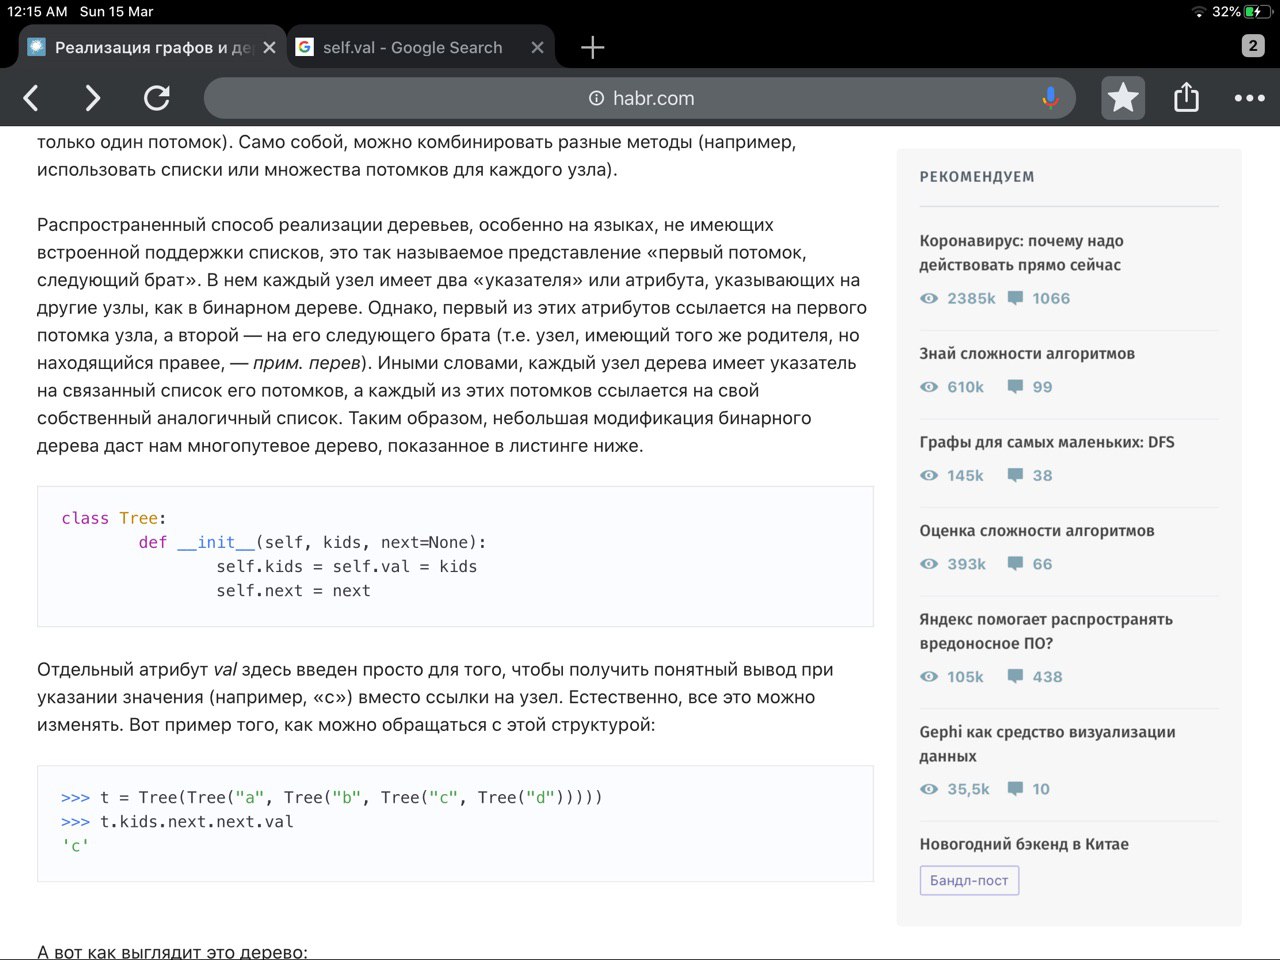This screenshot has width=1280, height=960.
Task: Click the 35,5k views eye icon
Action: 929,789
